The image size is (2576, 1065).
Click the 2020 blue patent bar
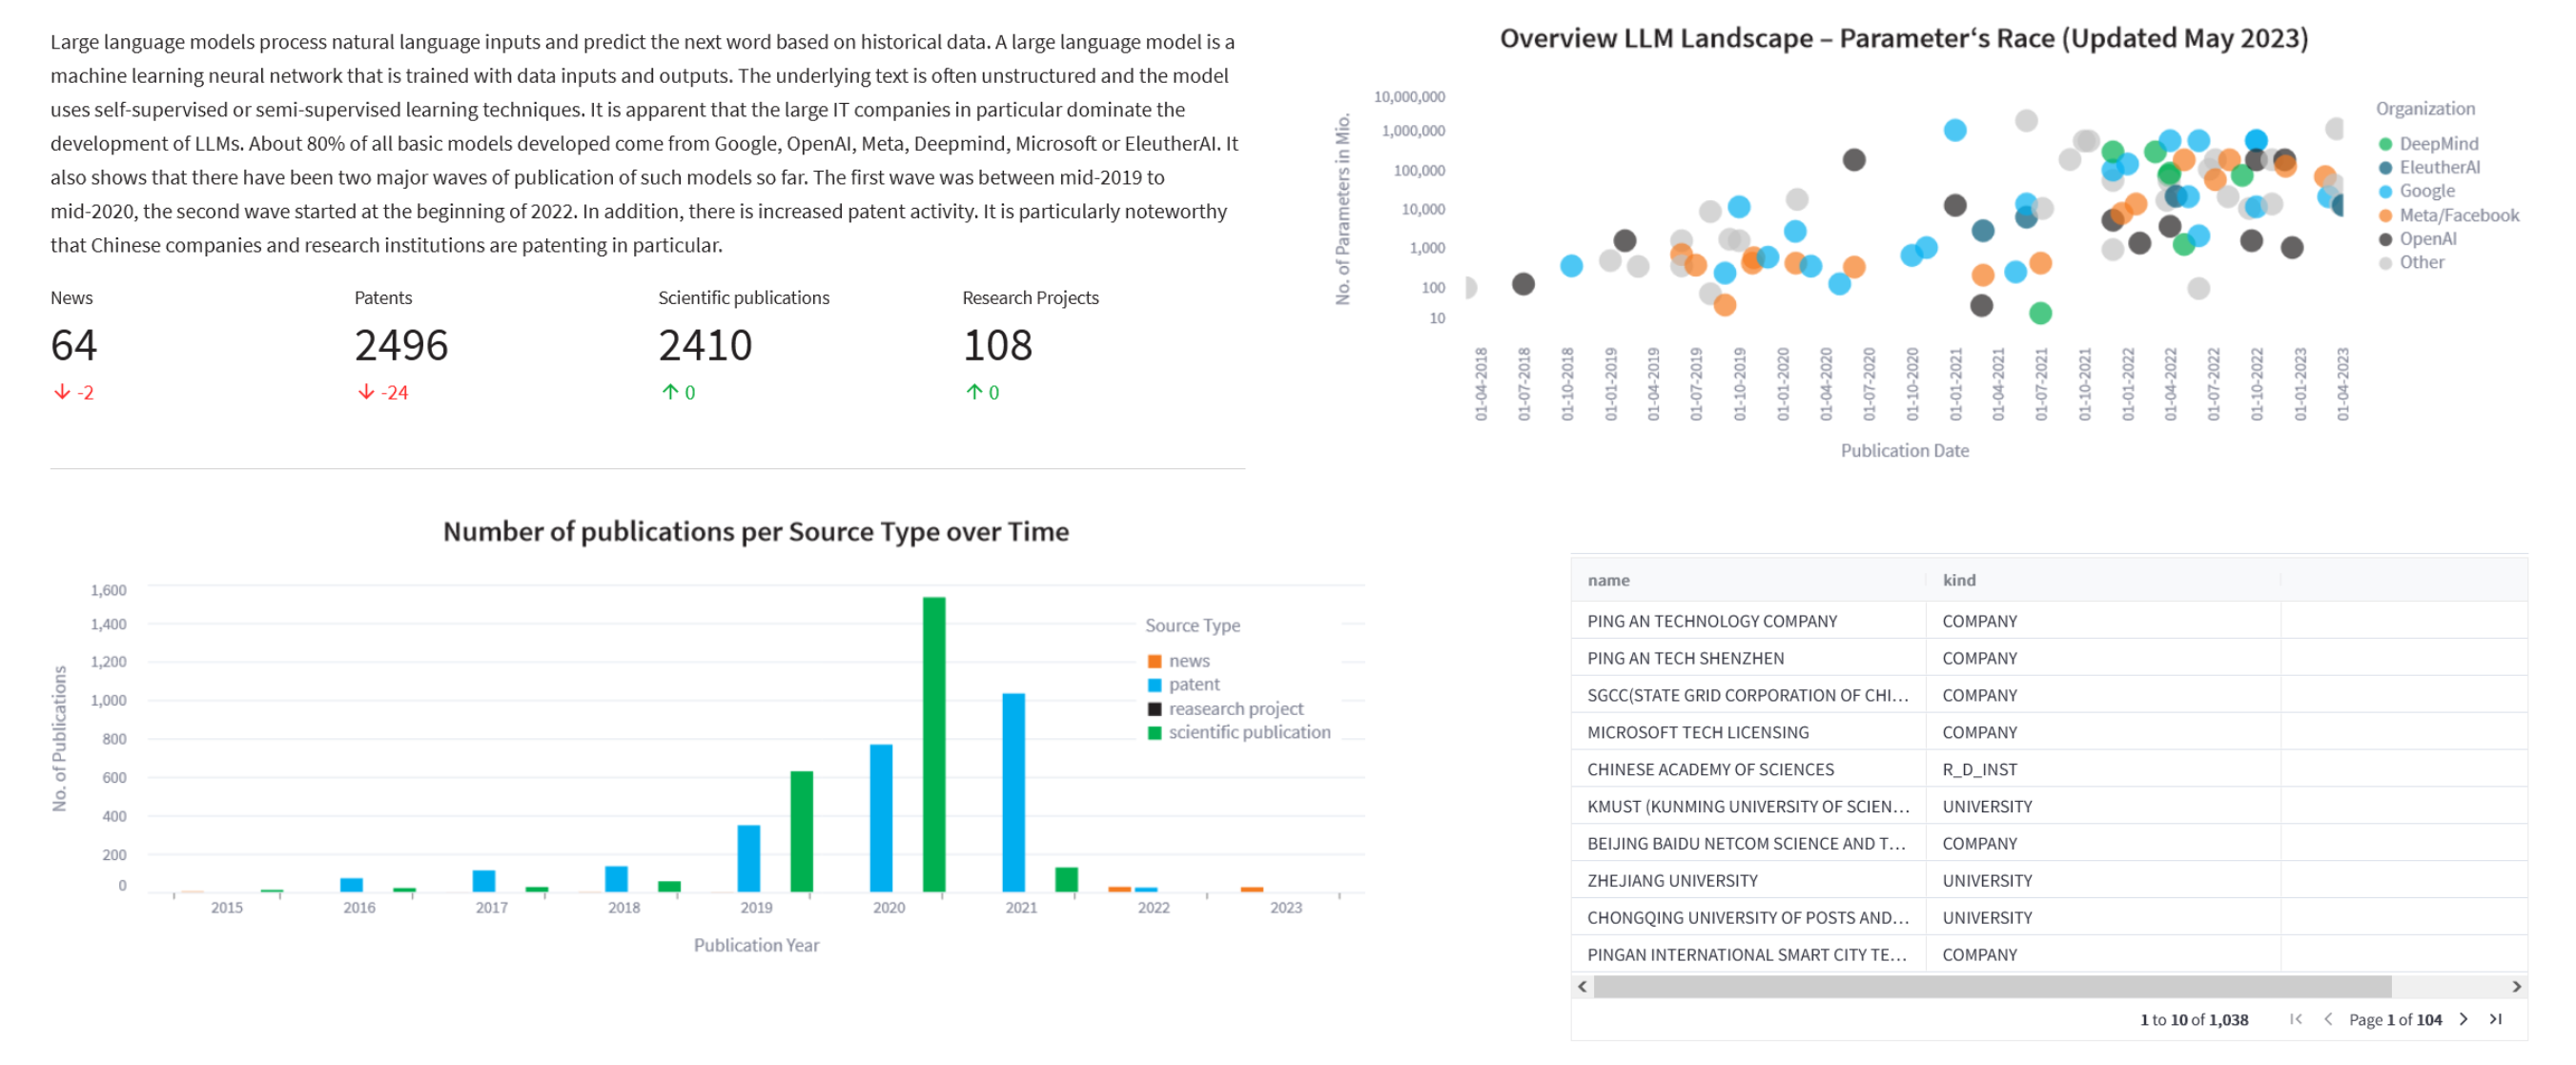881,818
